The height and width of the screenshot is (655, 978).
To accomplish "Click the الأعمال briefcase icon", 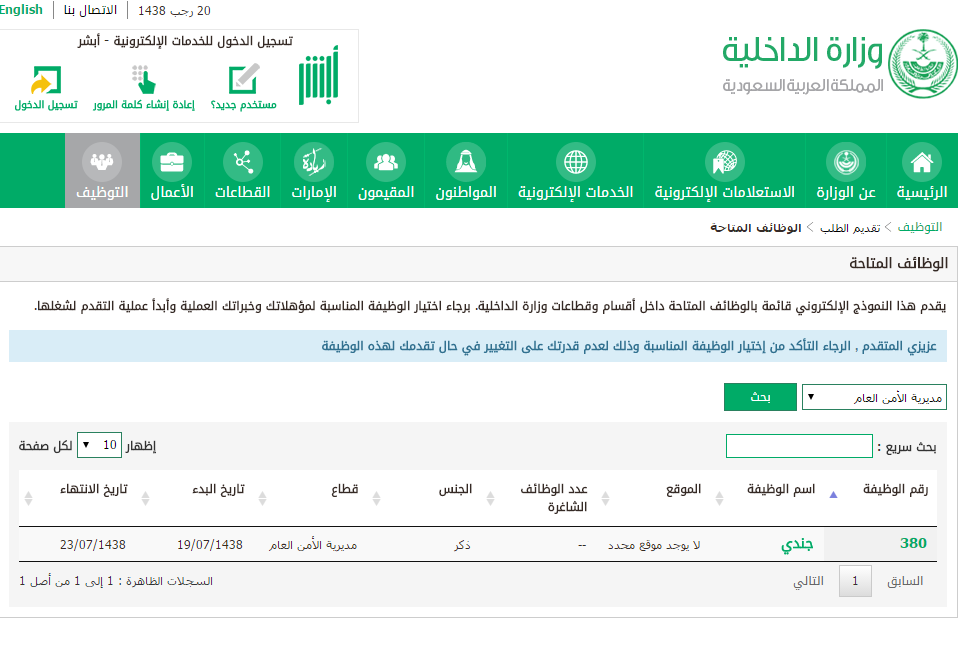I will (172, 162).
